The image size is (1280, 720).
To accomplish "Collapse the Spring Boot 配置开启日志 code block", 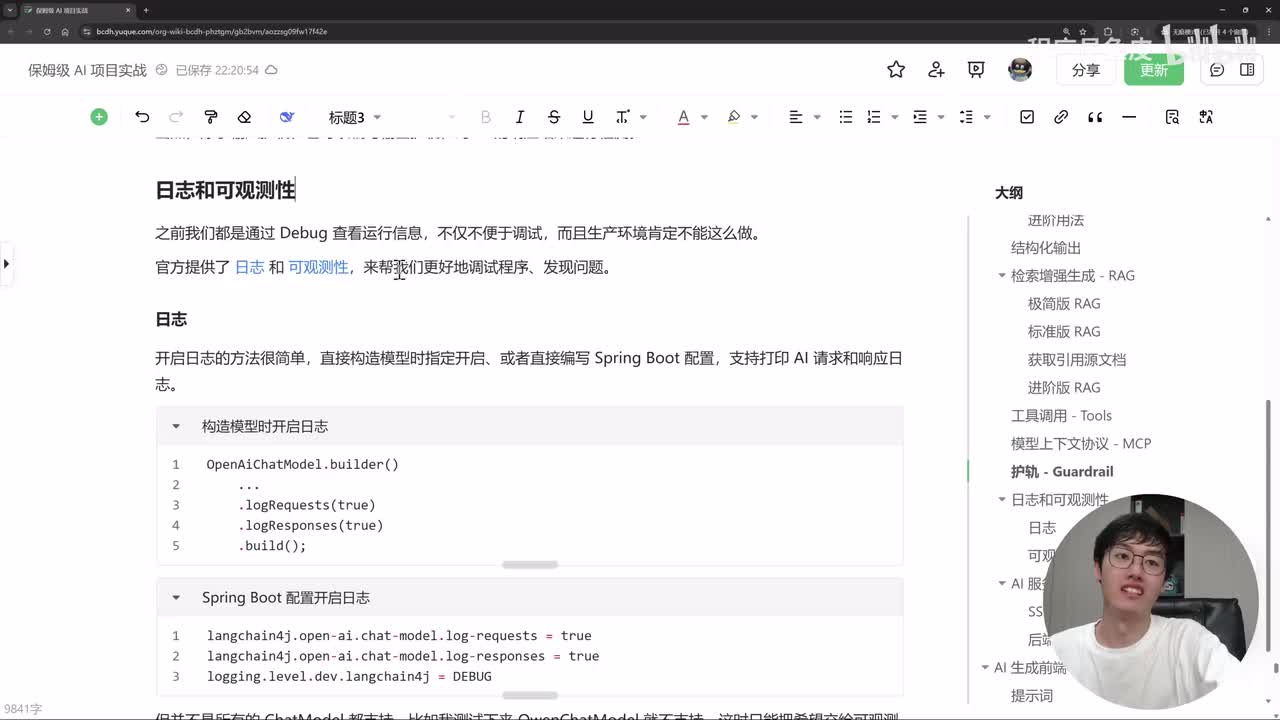I will pos(176,597).
